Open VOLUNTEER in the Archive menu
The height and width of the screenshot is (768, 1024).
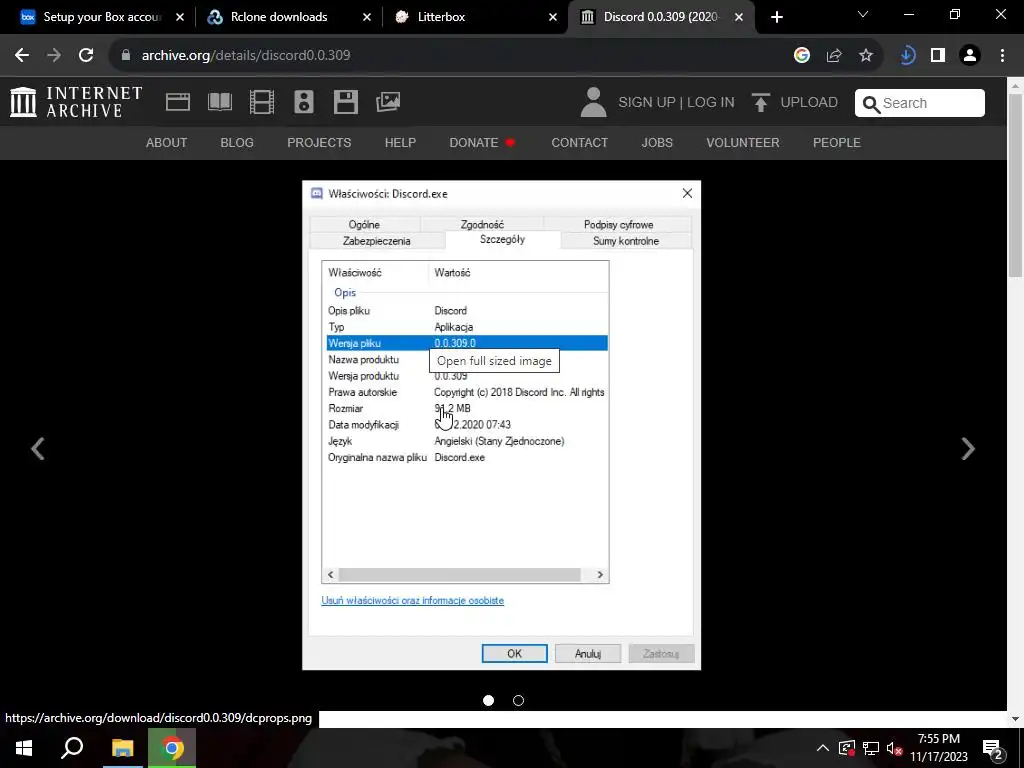coord(743,142)
